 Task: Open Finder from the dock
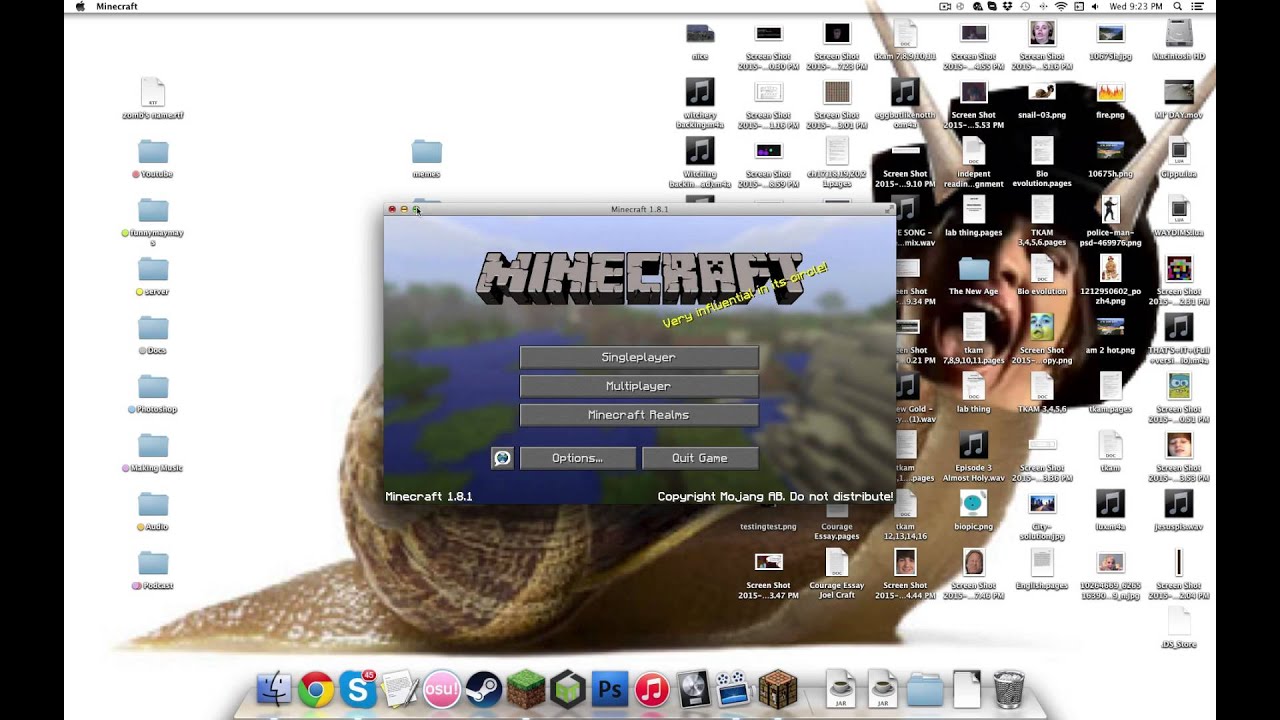(x=273, y=689)
